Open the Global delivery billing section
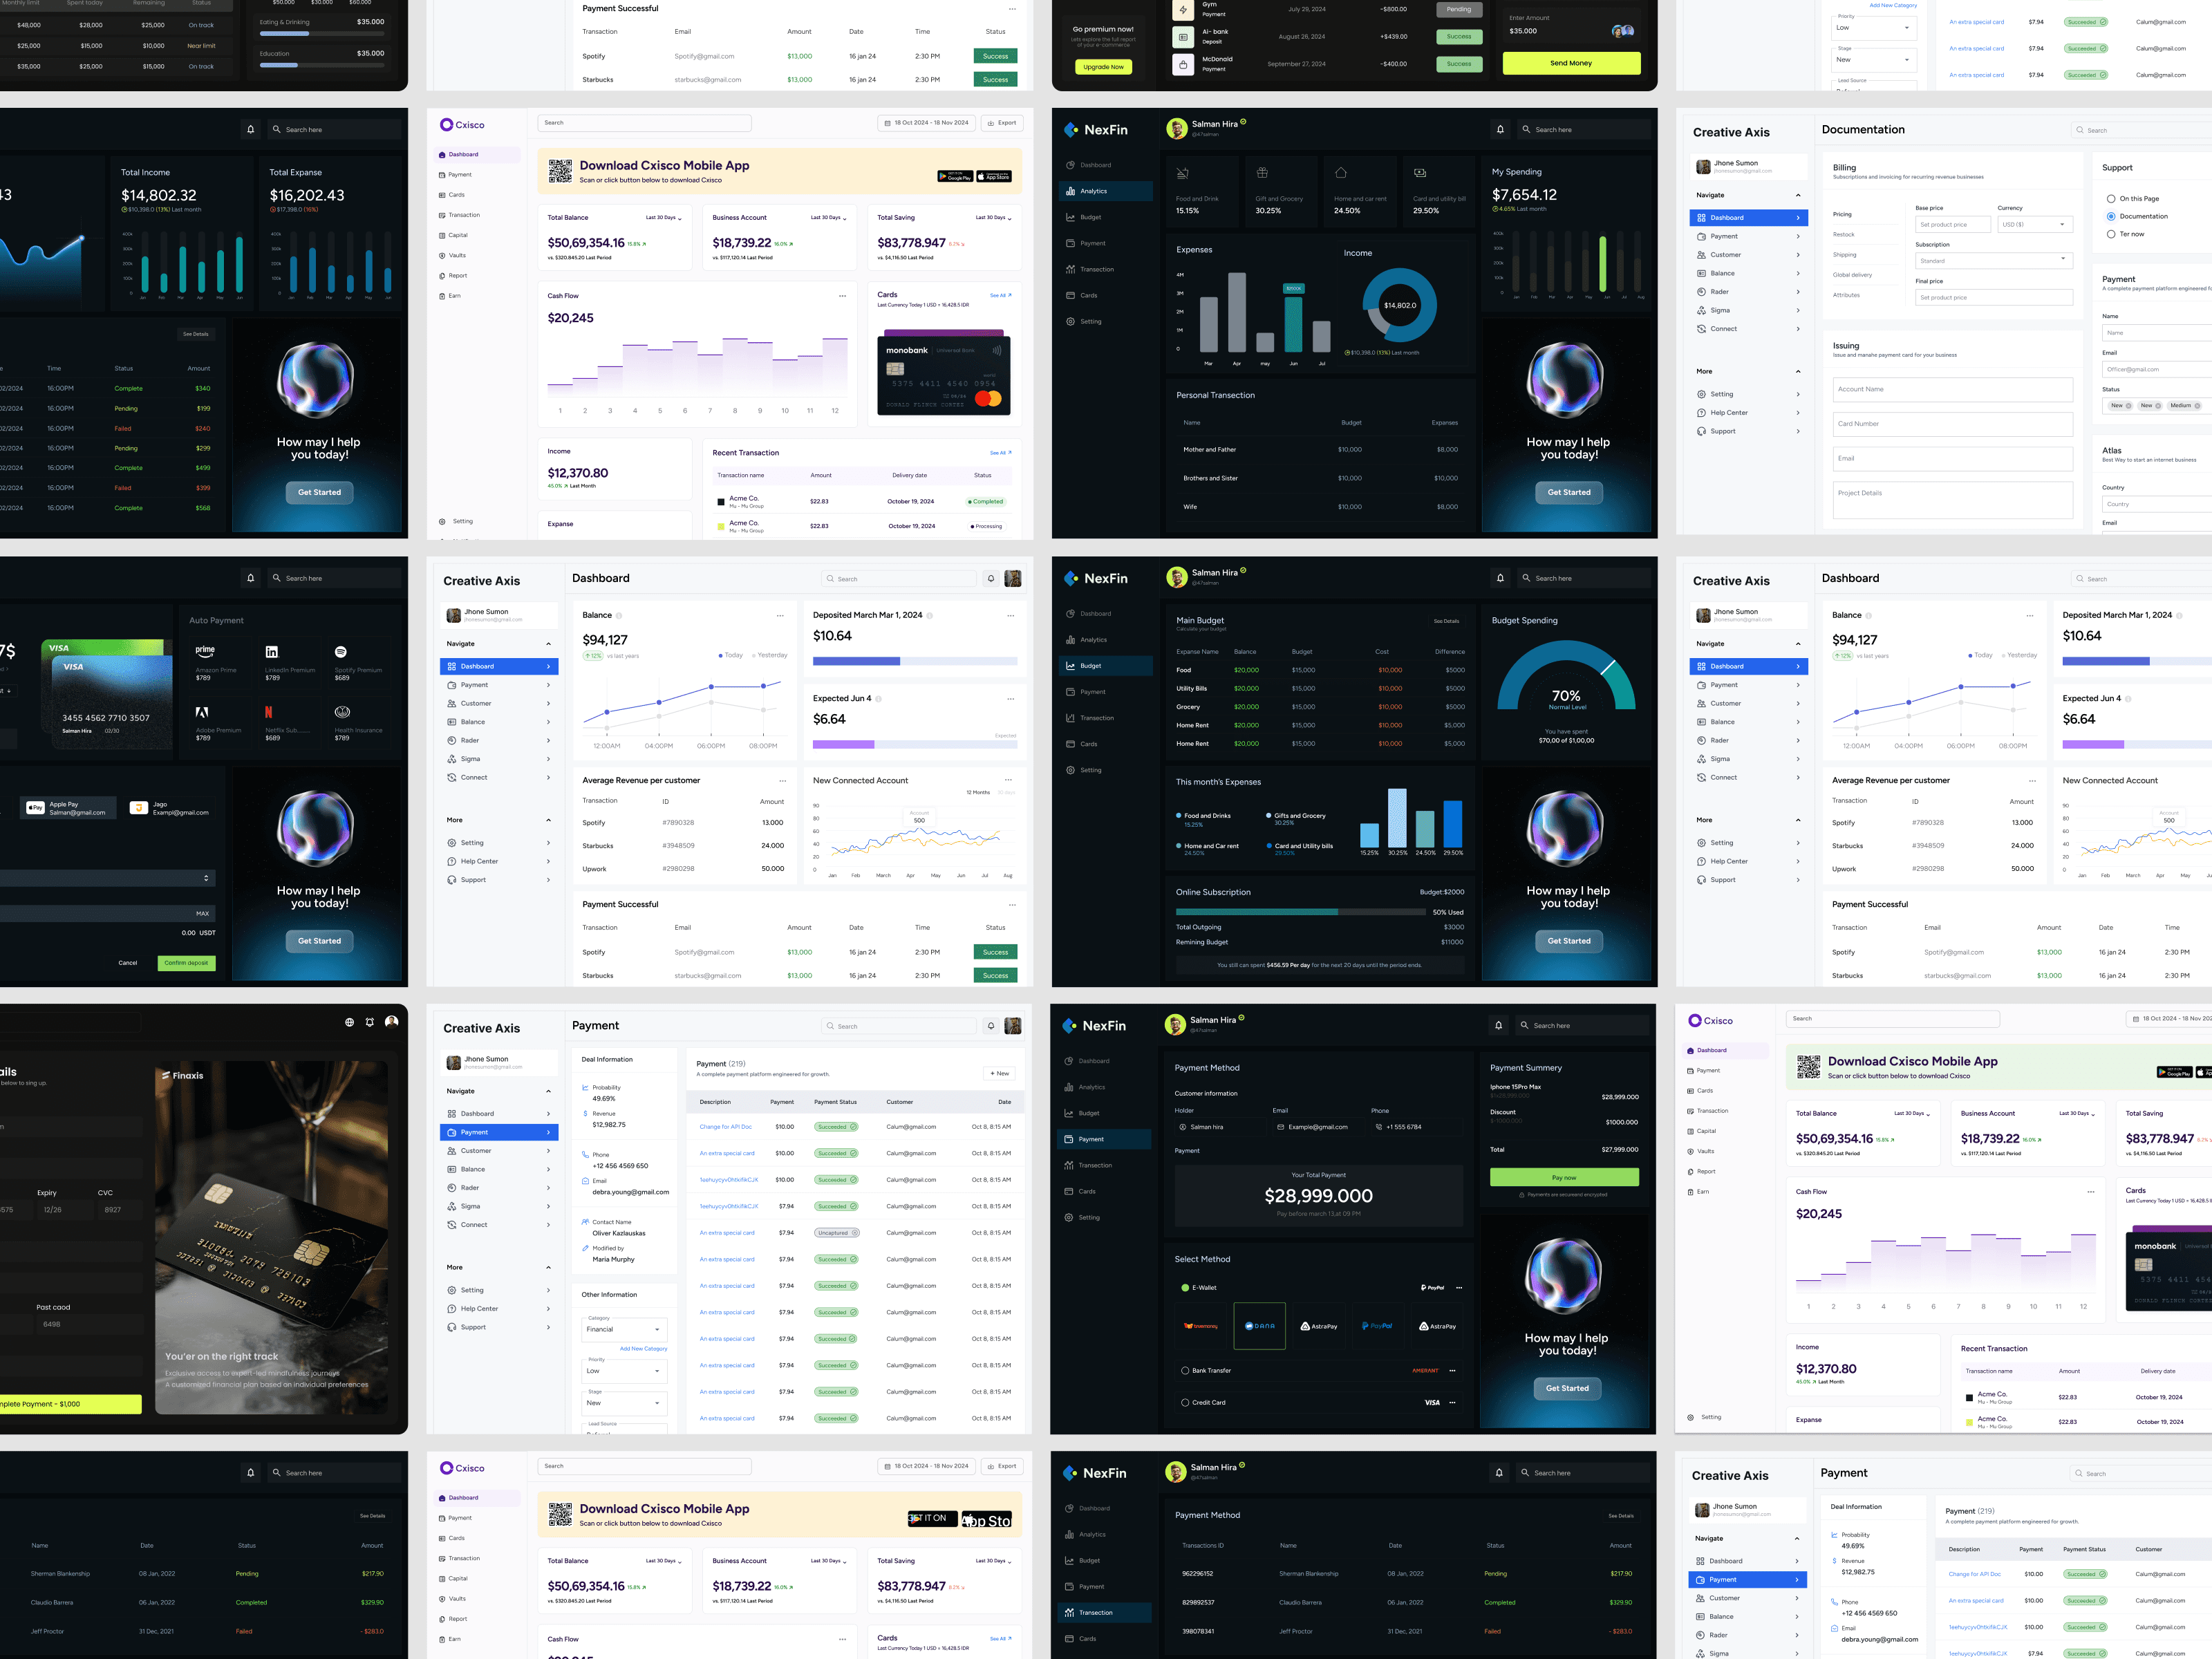 coord(1852,275)
